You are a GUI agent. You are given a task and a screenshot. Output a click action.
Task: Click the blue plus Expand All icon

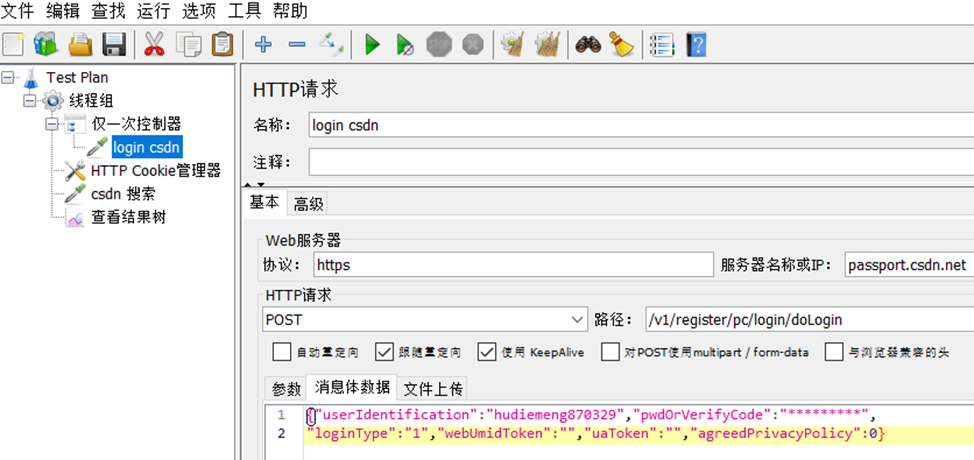click(264, 44)
